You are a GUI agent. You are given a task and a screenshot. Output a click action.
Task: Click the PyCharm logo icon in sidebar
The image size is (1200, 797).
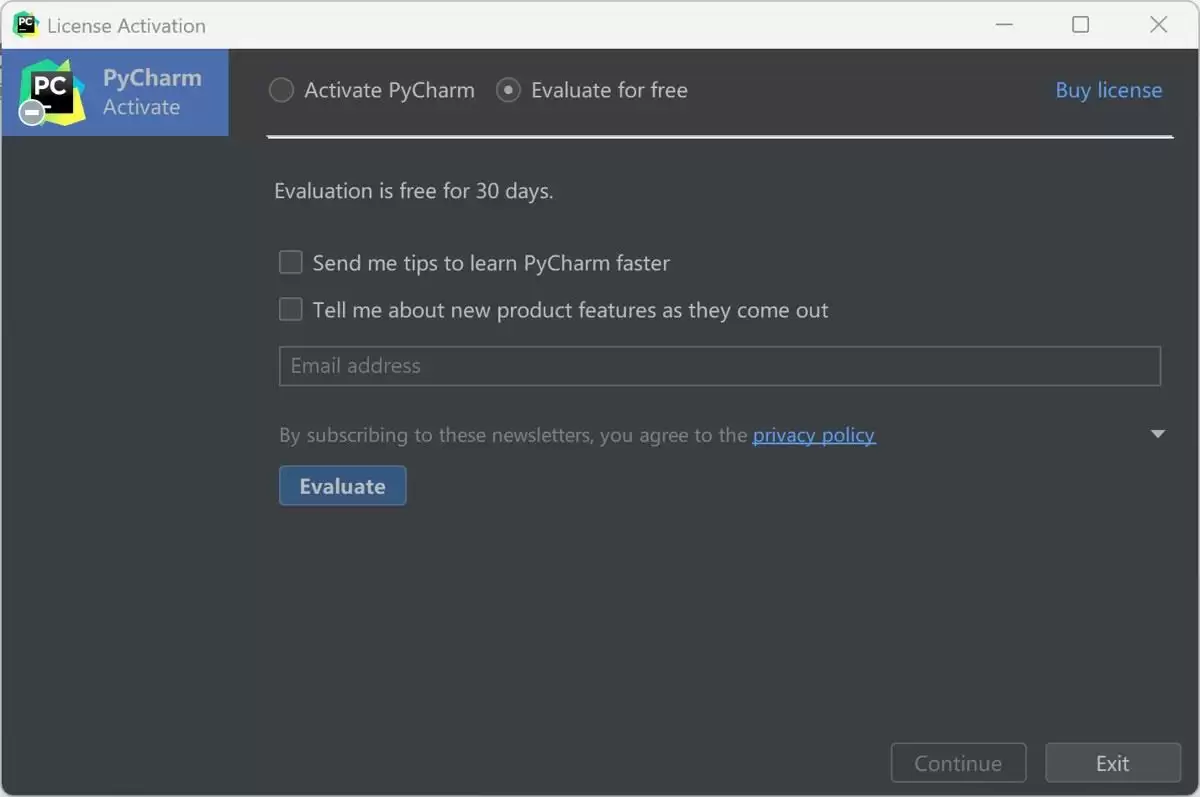coord(52,92)
